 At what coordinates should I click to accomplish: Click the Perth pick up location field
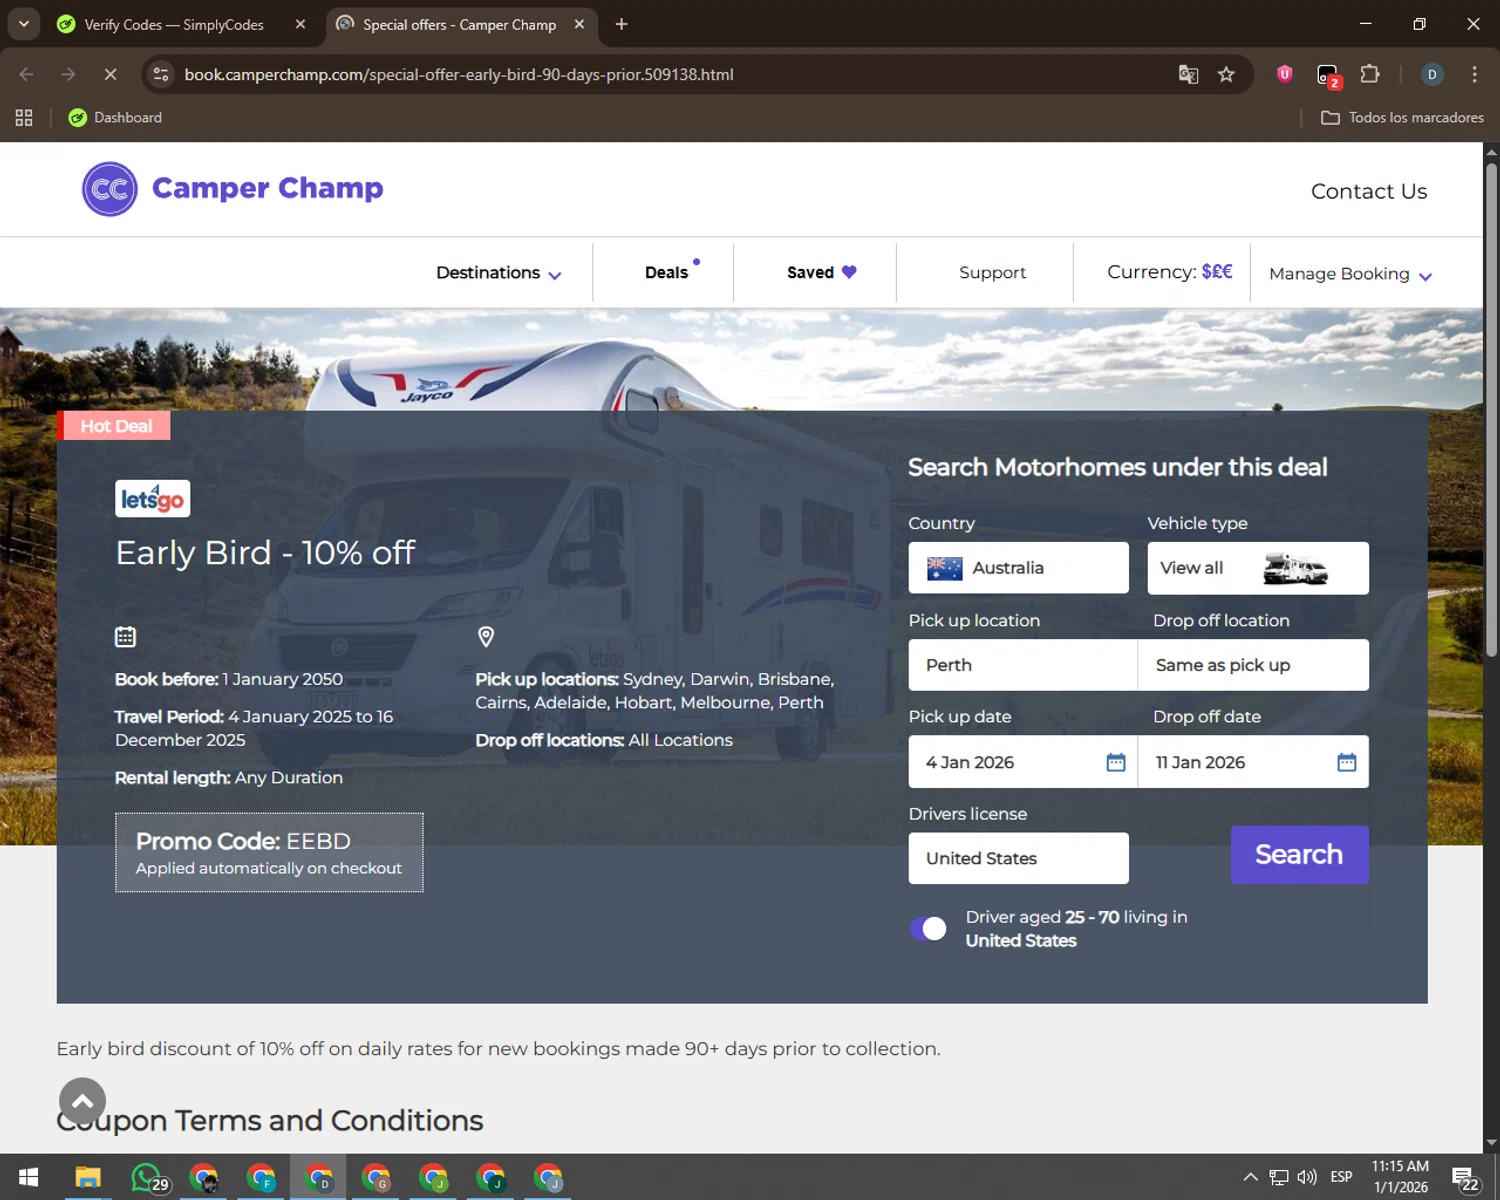point(1022,665)
